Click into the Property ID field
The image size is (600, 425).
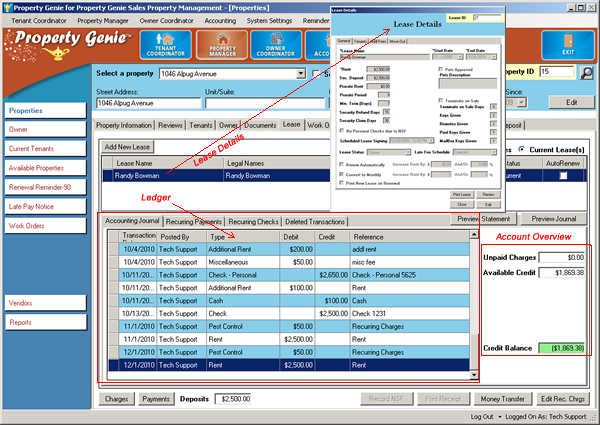[557, 72]
